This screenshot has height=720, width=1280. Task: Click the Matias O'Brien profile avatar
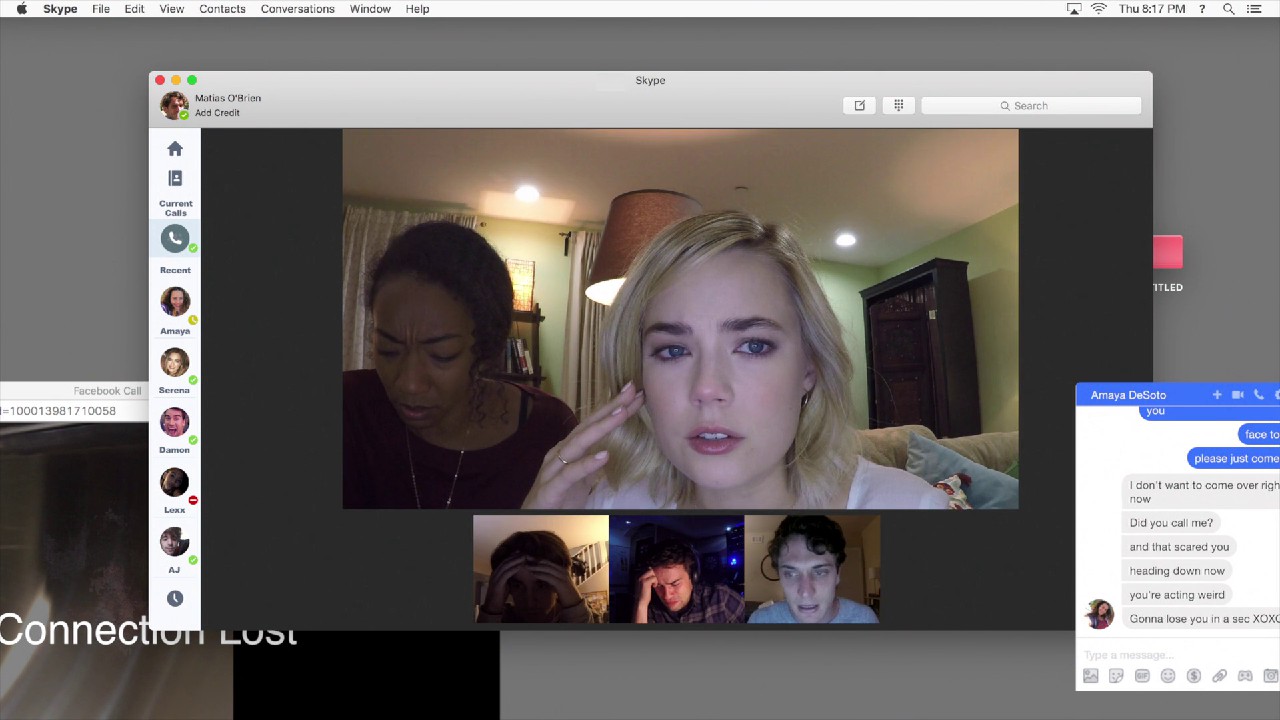(x=174, y=105)
